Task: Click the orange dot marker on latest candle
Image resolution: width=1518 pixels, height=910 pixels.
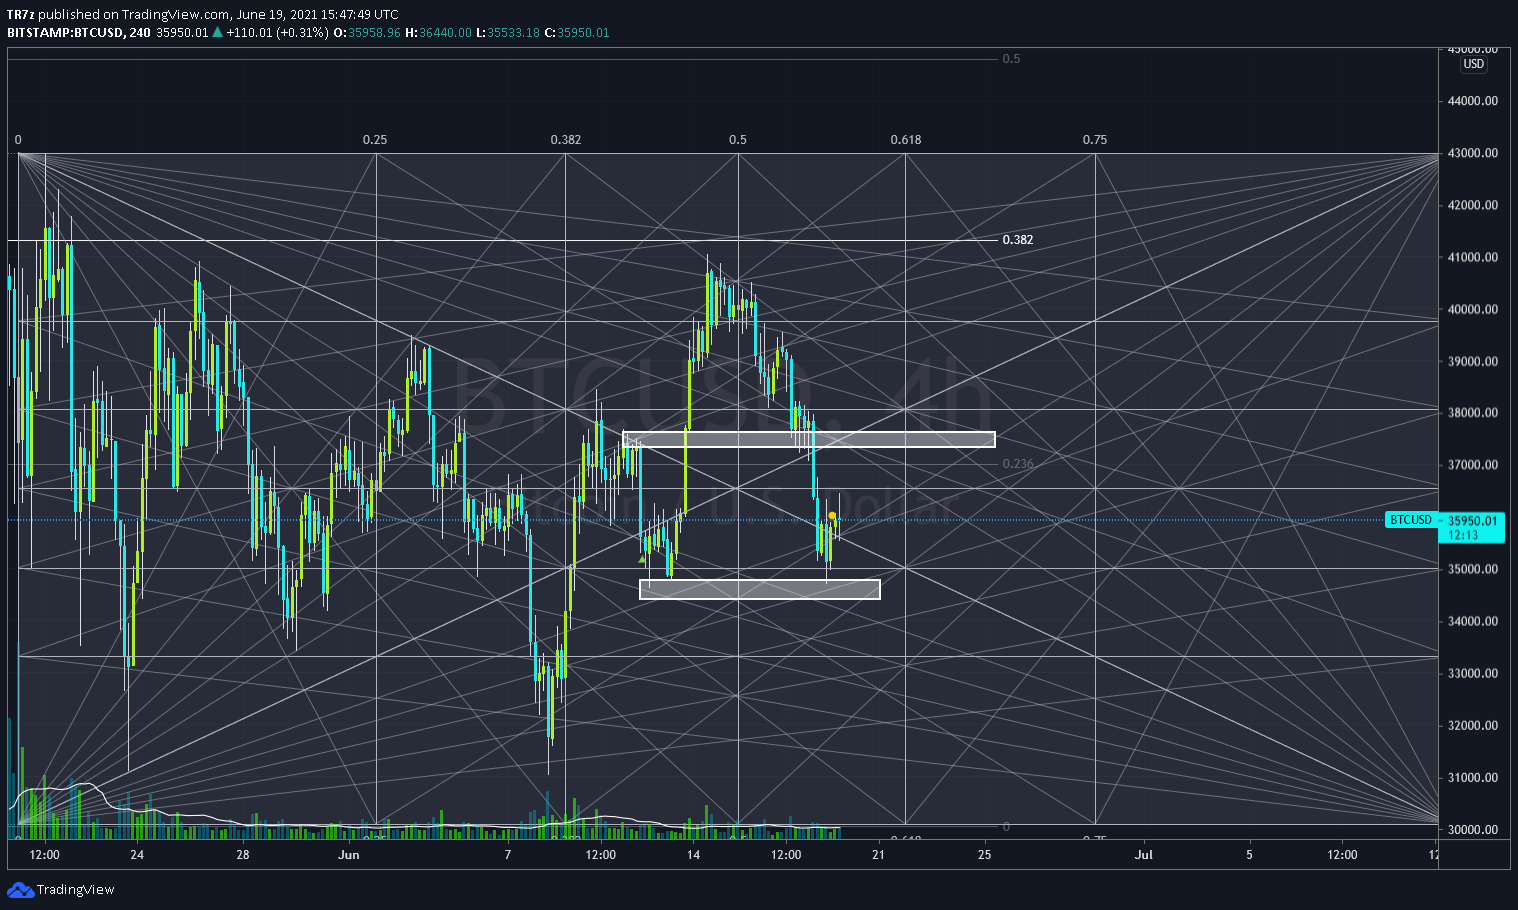Action: point(832,516)
